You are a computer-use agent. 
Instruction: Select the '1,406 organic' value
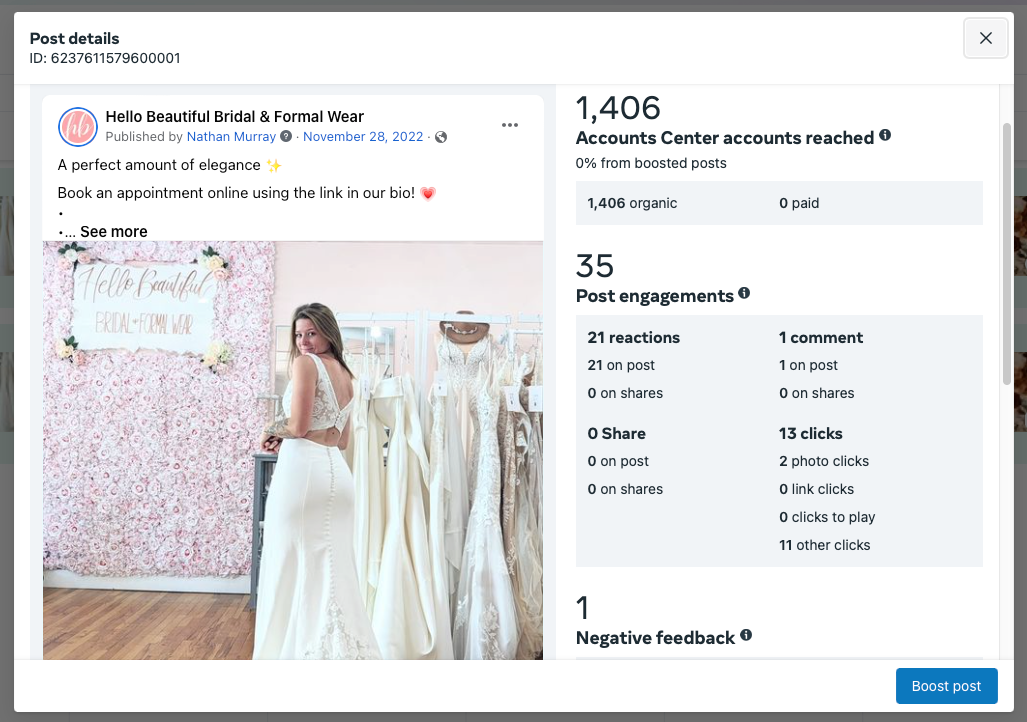pyautogui.click(x=632, y=203)
